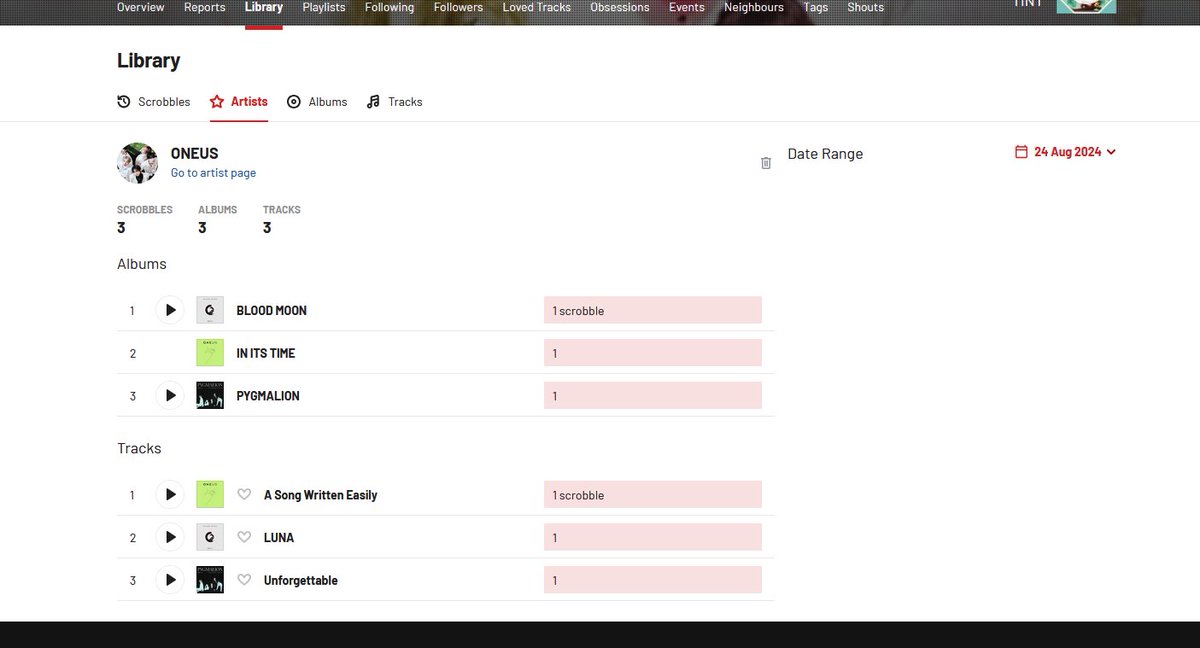Click cover art beside A Song Written Easily

(210, 495)
